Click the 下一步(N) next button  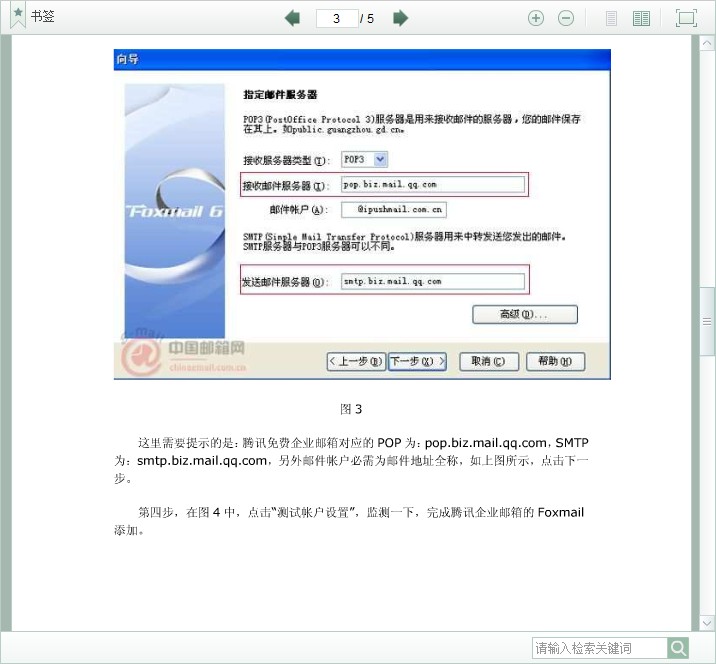pos(417,361)
